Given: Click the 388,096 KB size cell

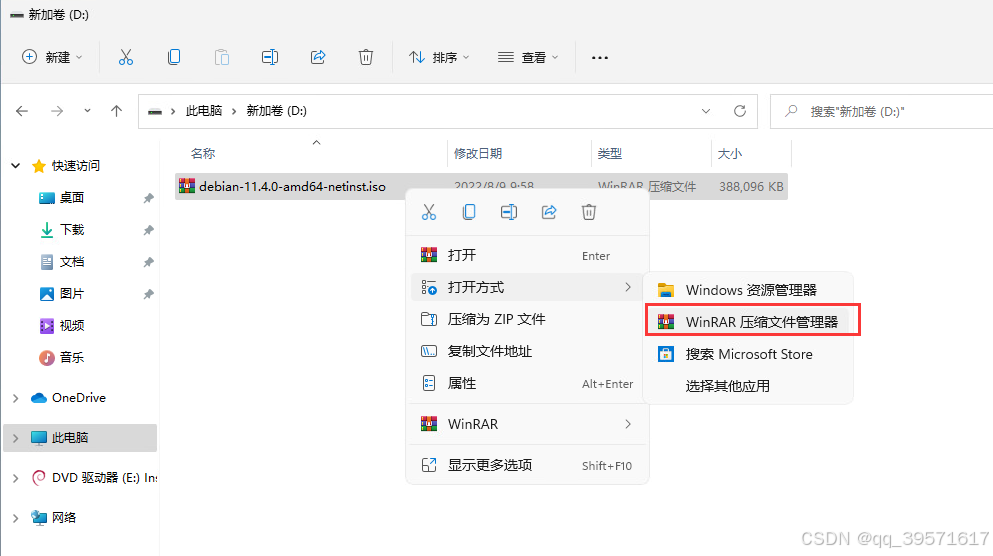Looking at the screenshot, I should click(751, 187).
